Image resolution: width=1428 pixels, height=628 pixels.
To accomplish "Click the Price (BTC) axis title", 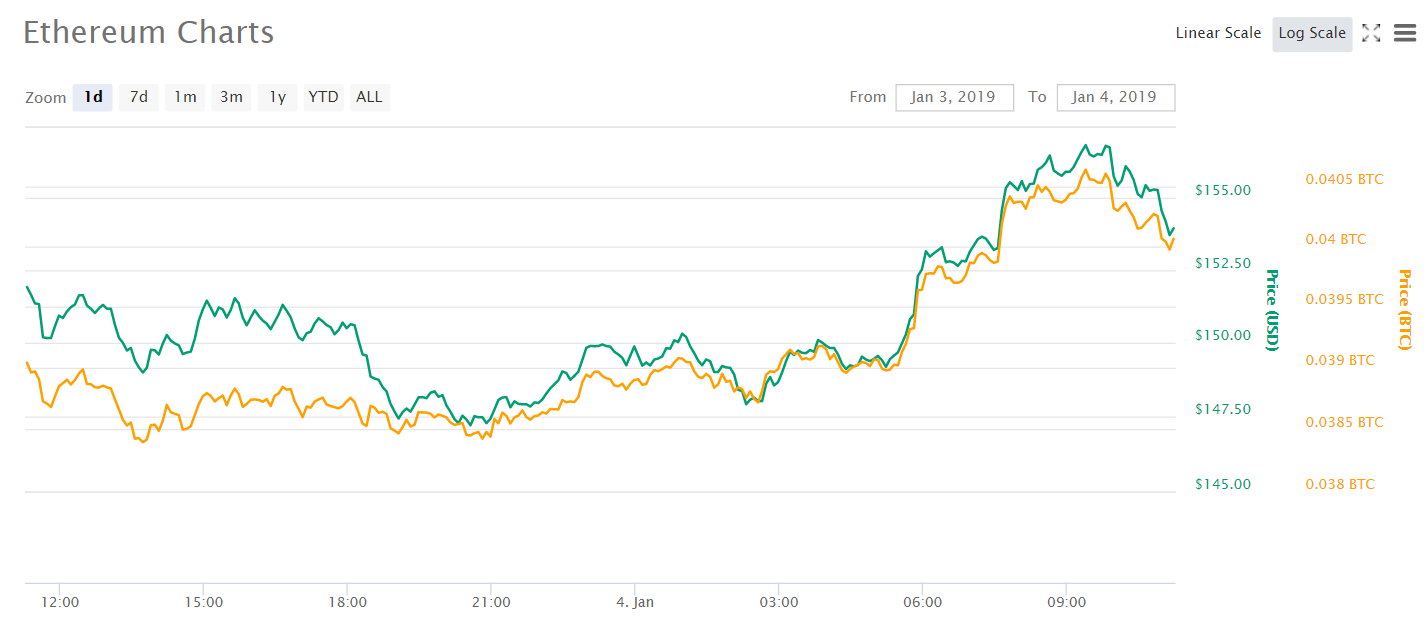I will click(1404, 310).
